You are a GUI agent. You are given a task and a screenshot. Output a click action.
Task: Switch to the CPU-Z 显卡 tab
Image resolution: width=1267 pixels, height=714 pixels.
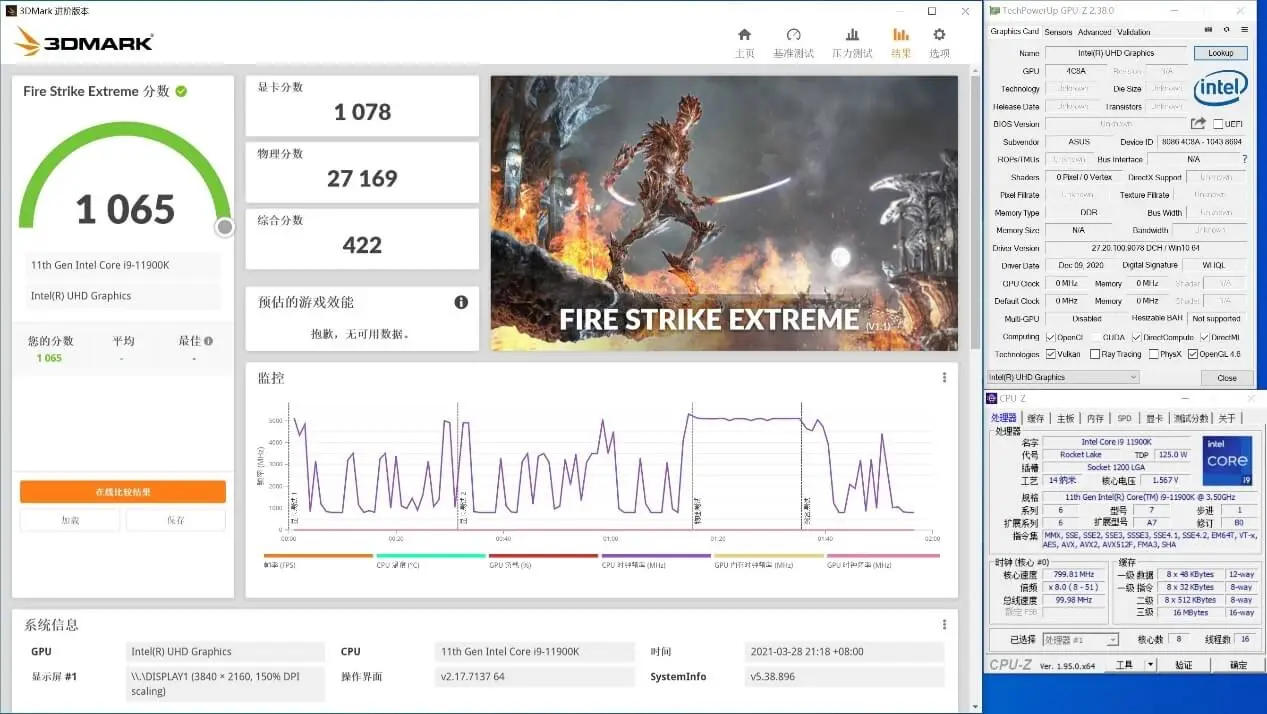pyautogui.click(x=1154, y=418)
